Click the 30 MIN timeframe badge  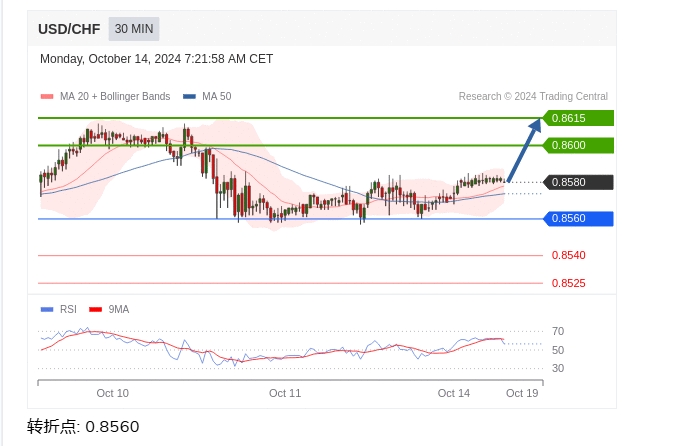pyautogui.click(x=134, y=29)
